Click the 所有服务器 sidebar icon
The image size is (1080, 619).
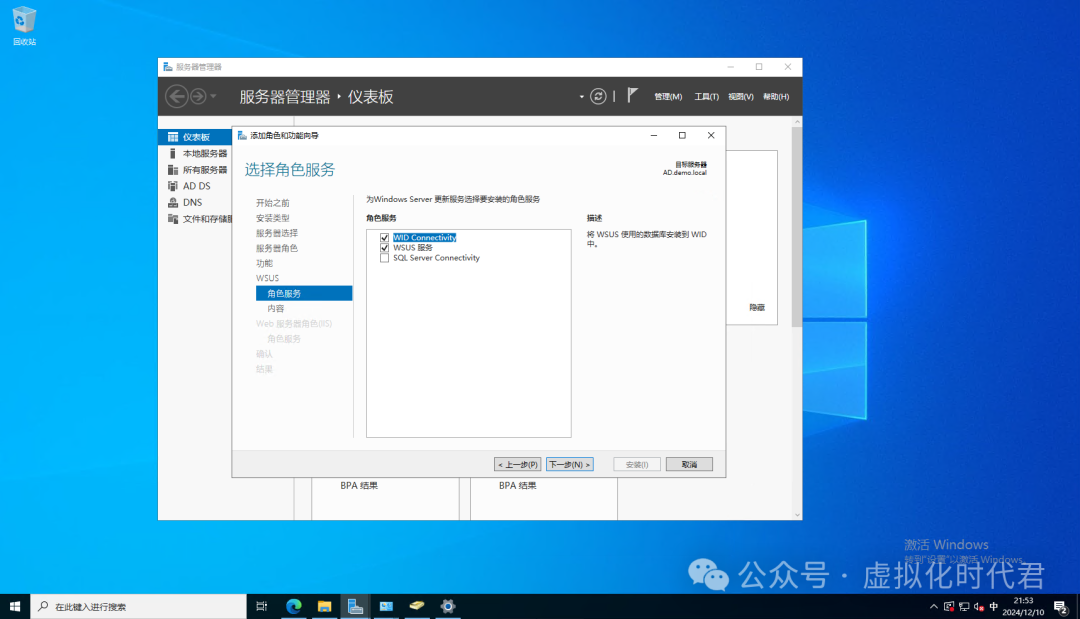click(173, 170)
